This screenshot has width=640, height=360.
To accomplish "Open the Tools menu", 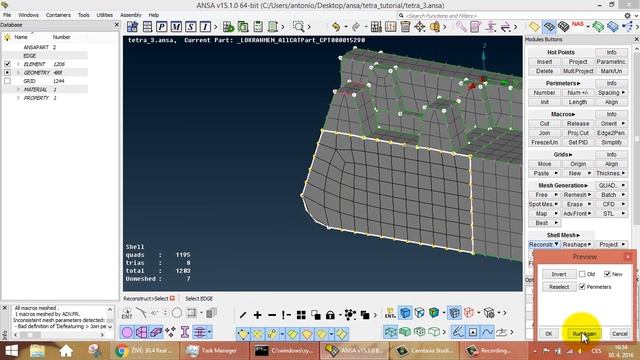I will pos(84,15).
